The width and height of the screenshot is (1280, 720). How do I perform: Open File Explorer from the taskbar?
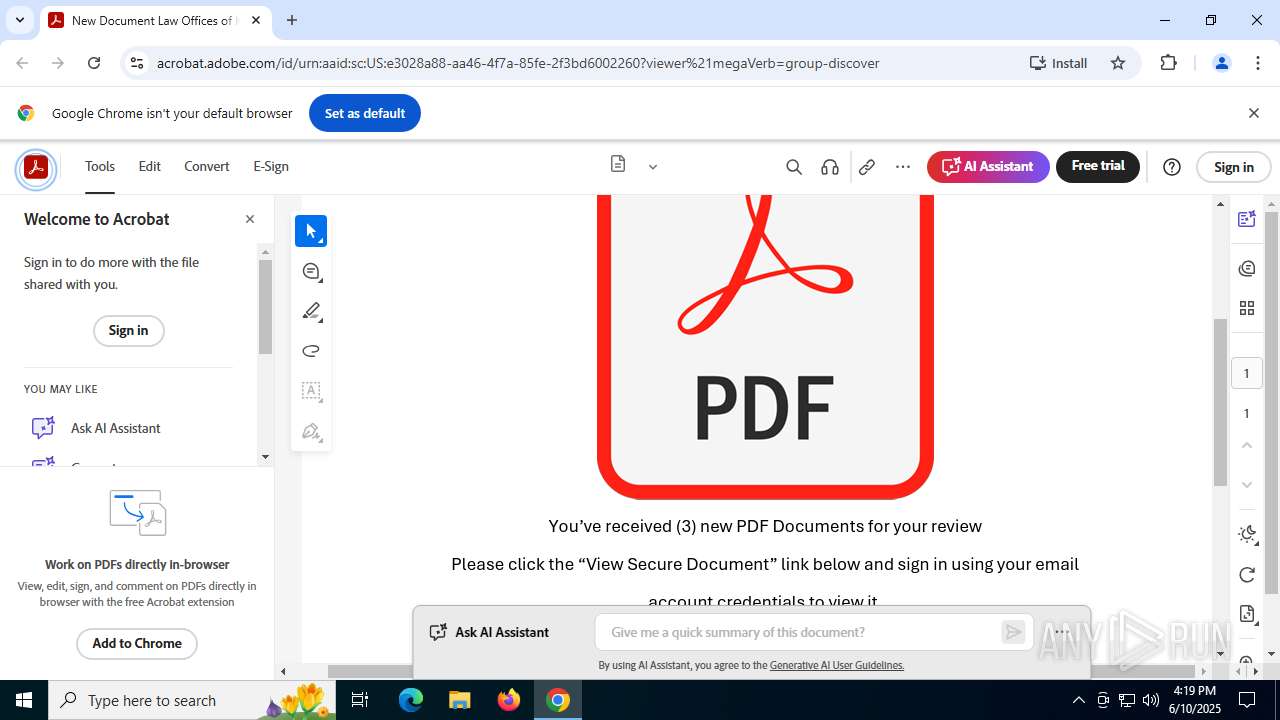click(460, 700)
